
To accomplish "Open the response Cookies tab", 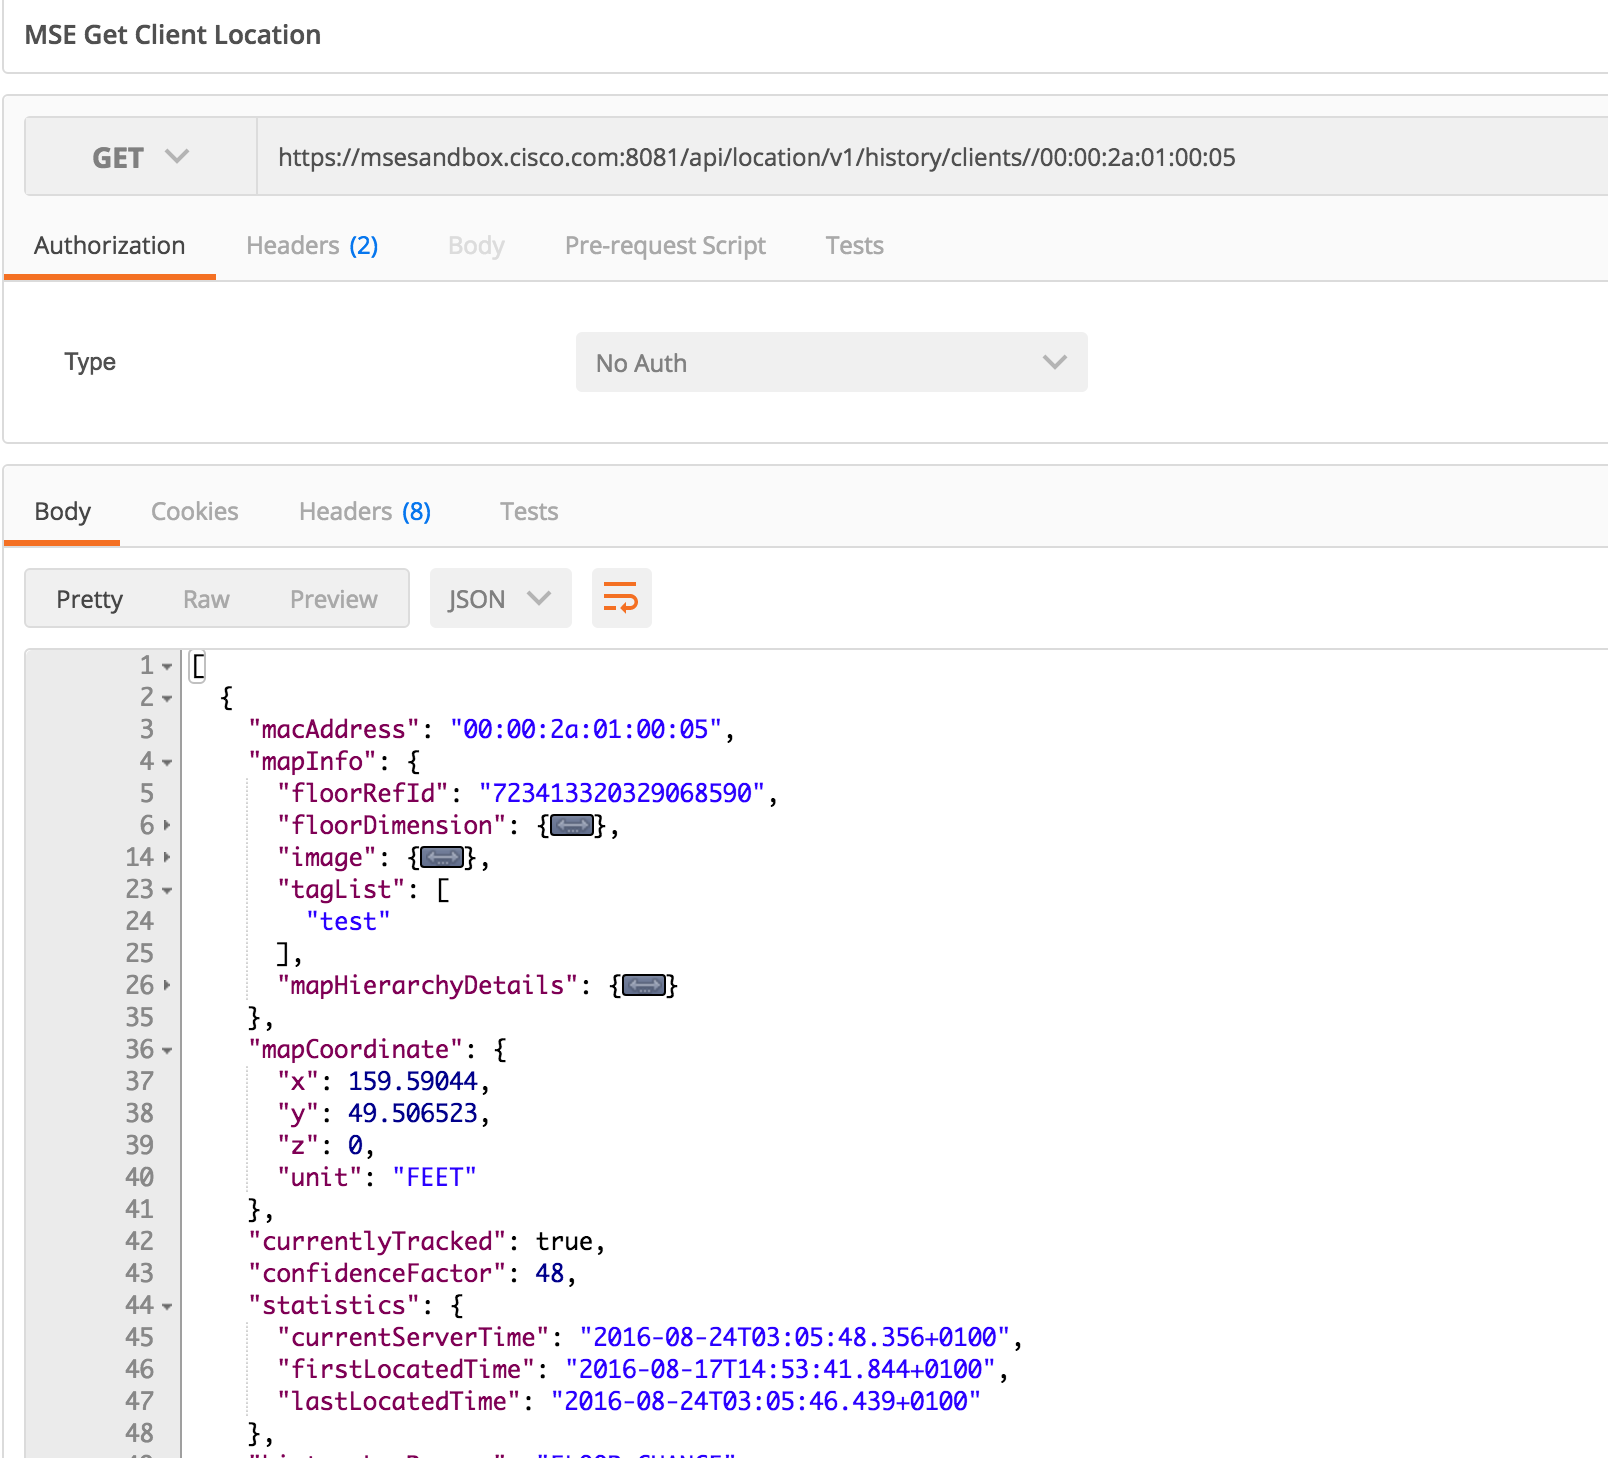I will 195,512.
